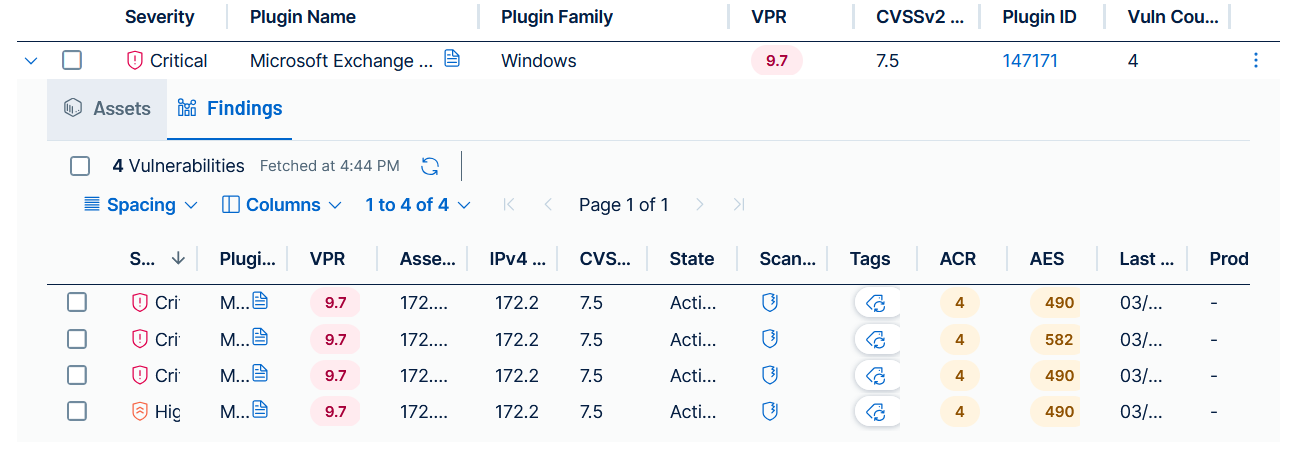This screenshot has width=1289, height=451.
Task: Open plugin details icon in Microsoft Exchange row
Action: click(x=452, y=60)
